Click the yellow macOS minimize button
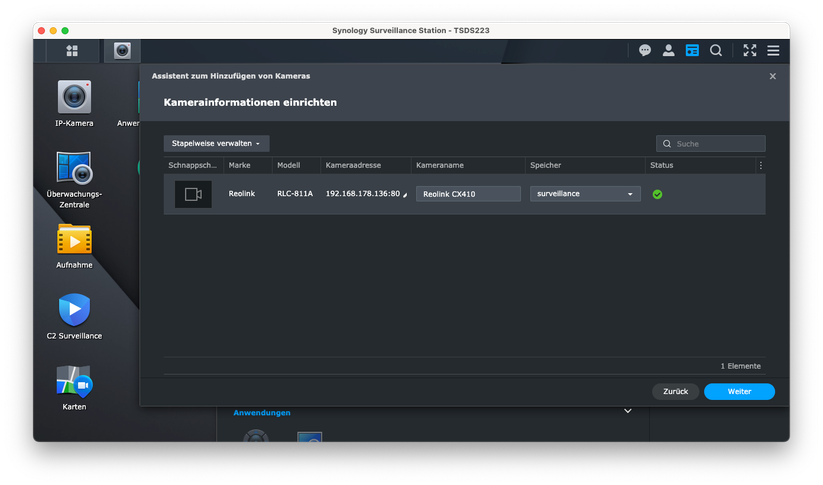 (53, 30)
